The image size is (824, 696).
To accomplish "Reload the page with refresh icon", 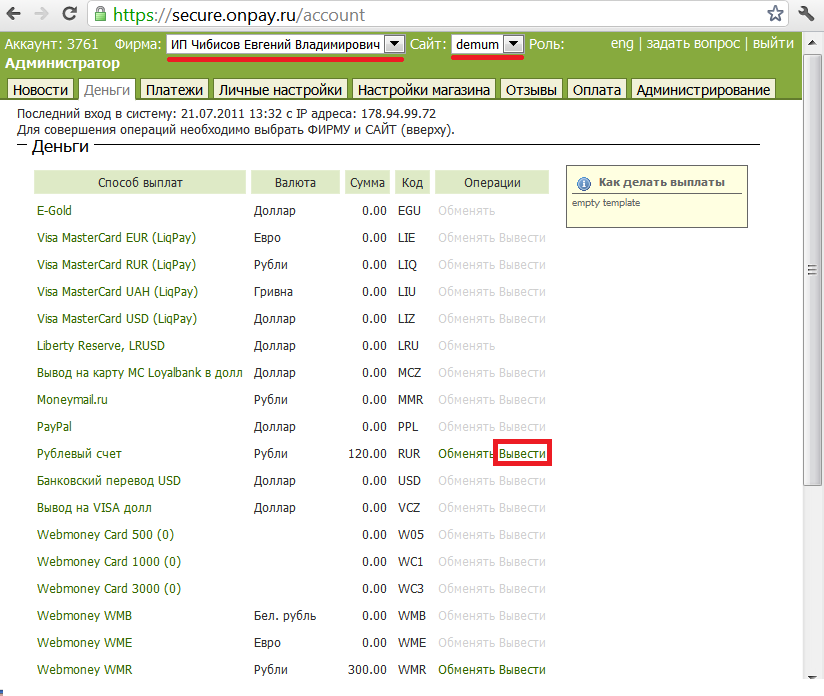I will tap(69, 15).
